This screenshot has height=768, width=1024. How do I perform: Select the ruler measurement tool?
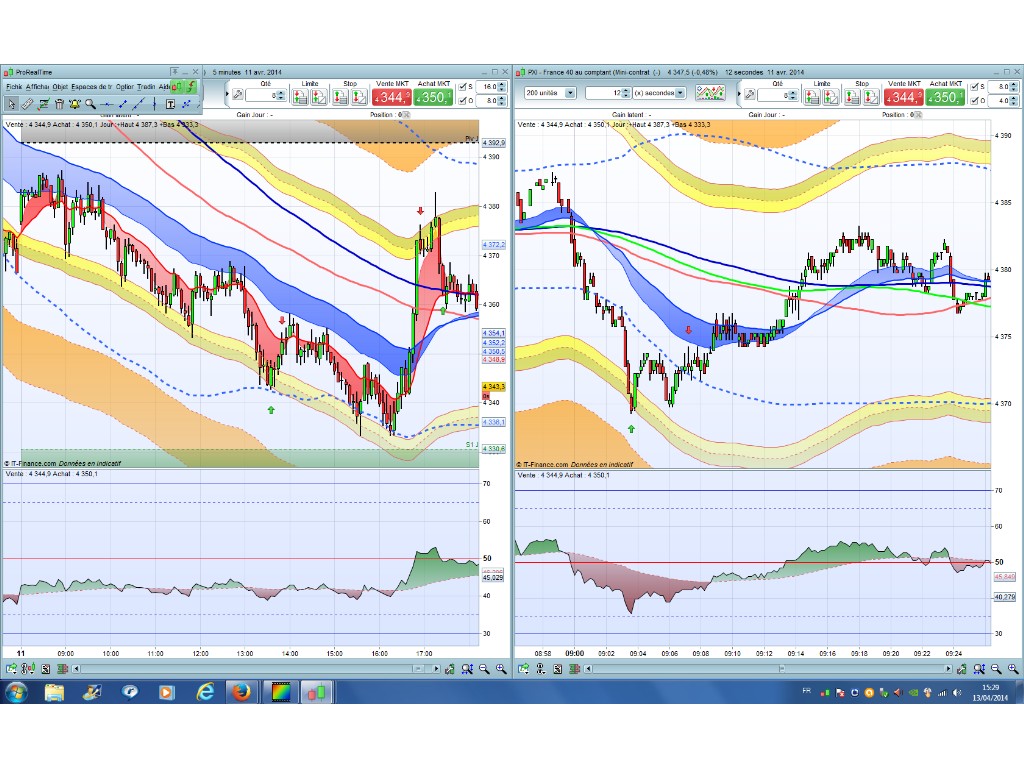point(27,104)
